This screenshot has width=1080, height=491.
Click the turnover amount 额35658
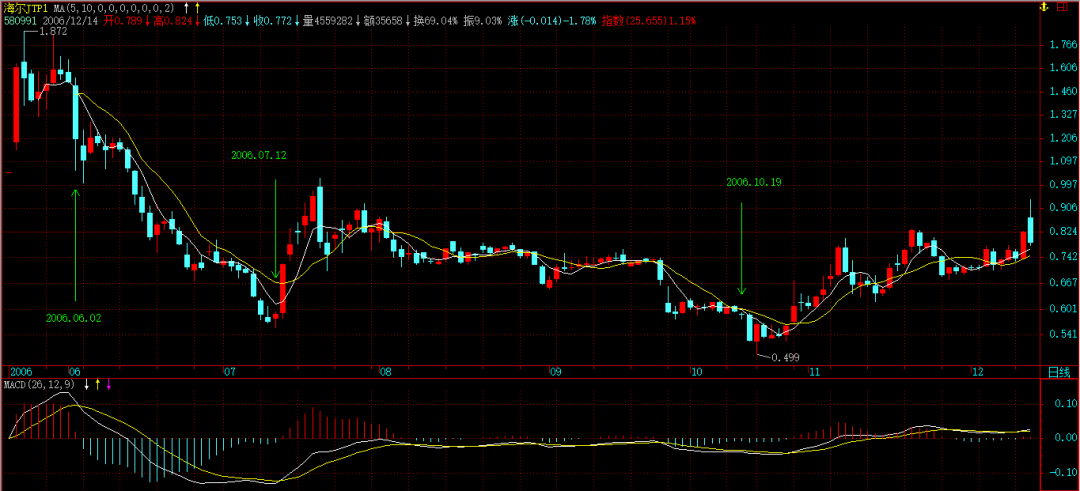383,21
